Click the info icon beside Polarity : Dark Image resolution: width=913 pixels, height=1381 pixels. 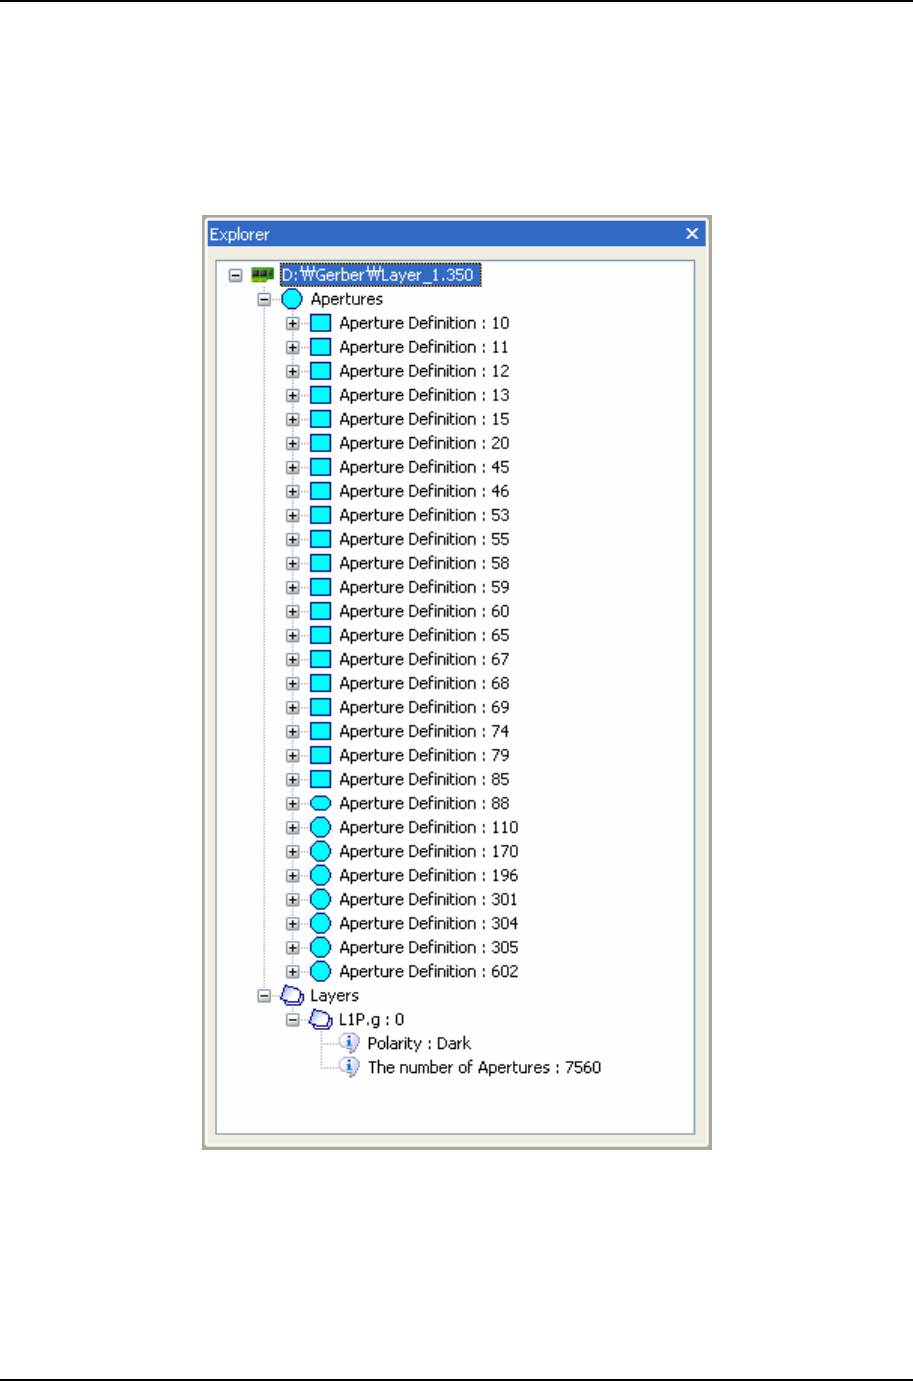349,1043
